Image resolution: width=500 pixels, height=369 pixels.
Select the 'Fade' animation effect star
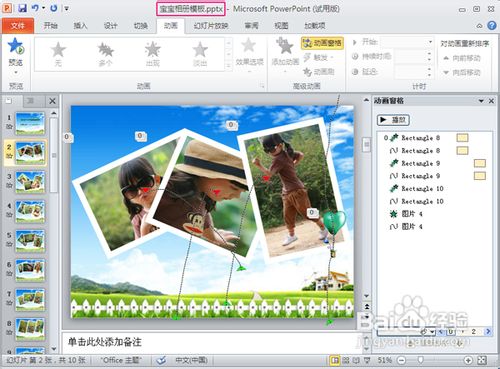pyautogui.click(x=200, y=49)
